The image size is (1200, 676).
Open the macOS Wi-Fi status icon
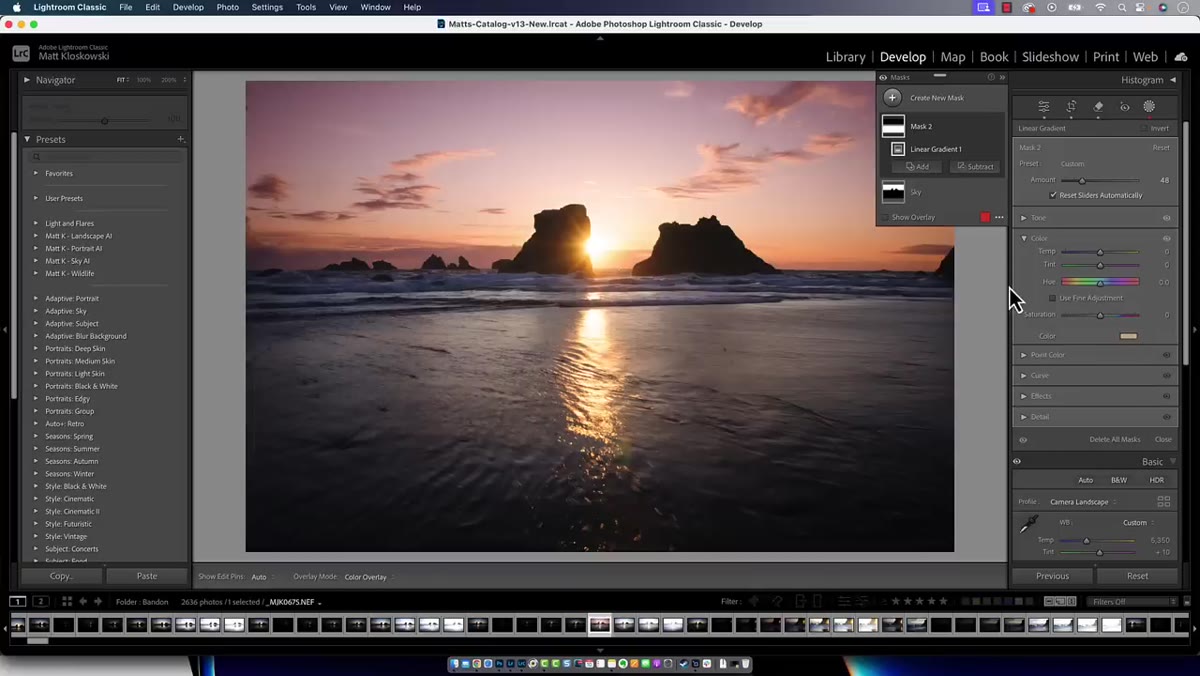click(1100, 7)
